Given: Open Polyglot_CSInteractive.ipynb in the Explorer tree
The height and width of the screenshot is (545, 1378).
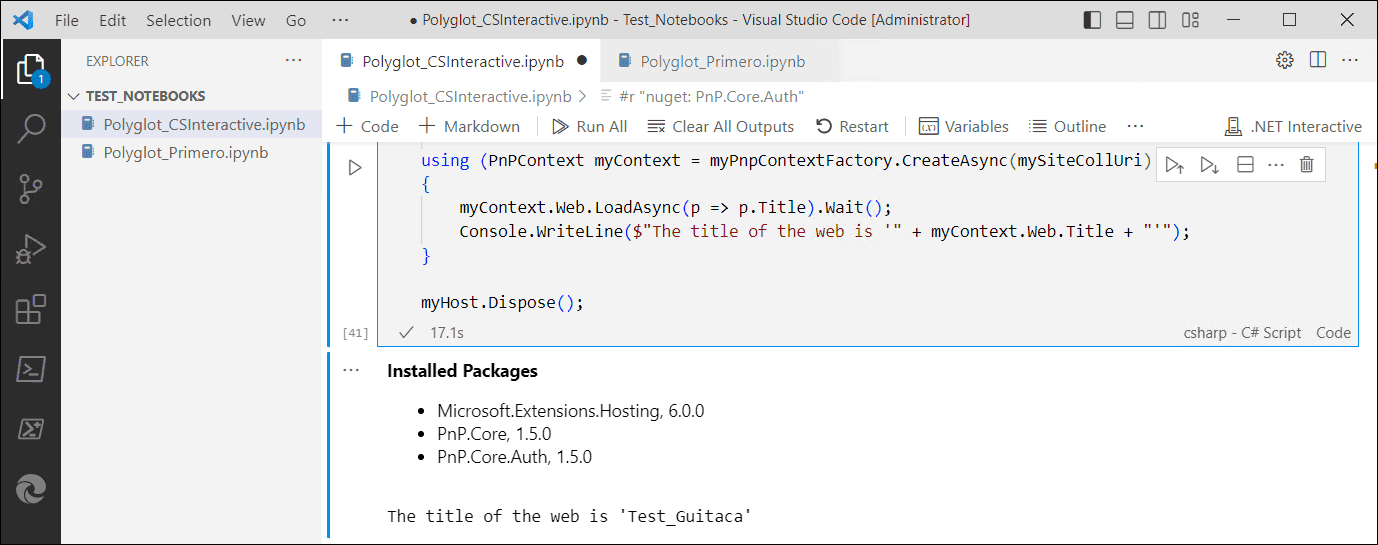Looking at the screenshot, I should tap(191, 124).
